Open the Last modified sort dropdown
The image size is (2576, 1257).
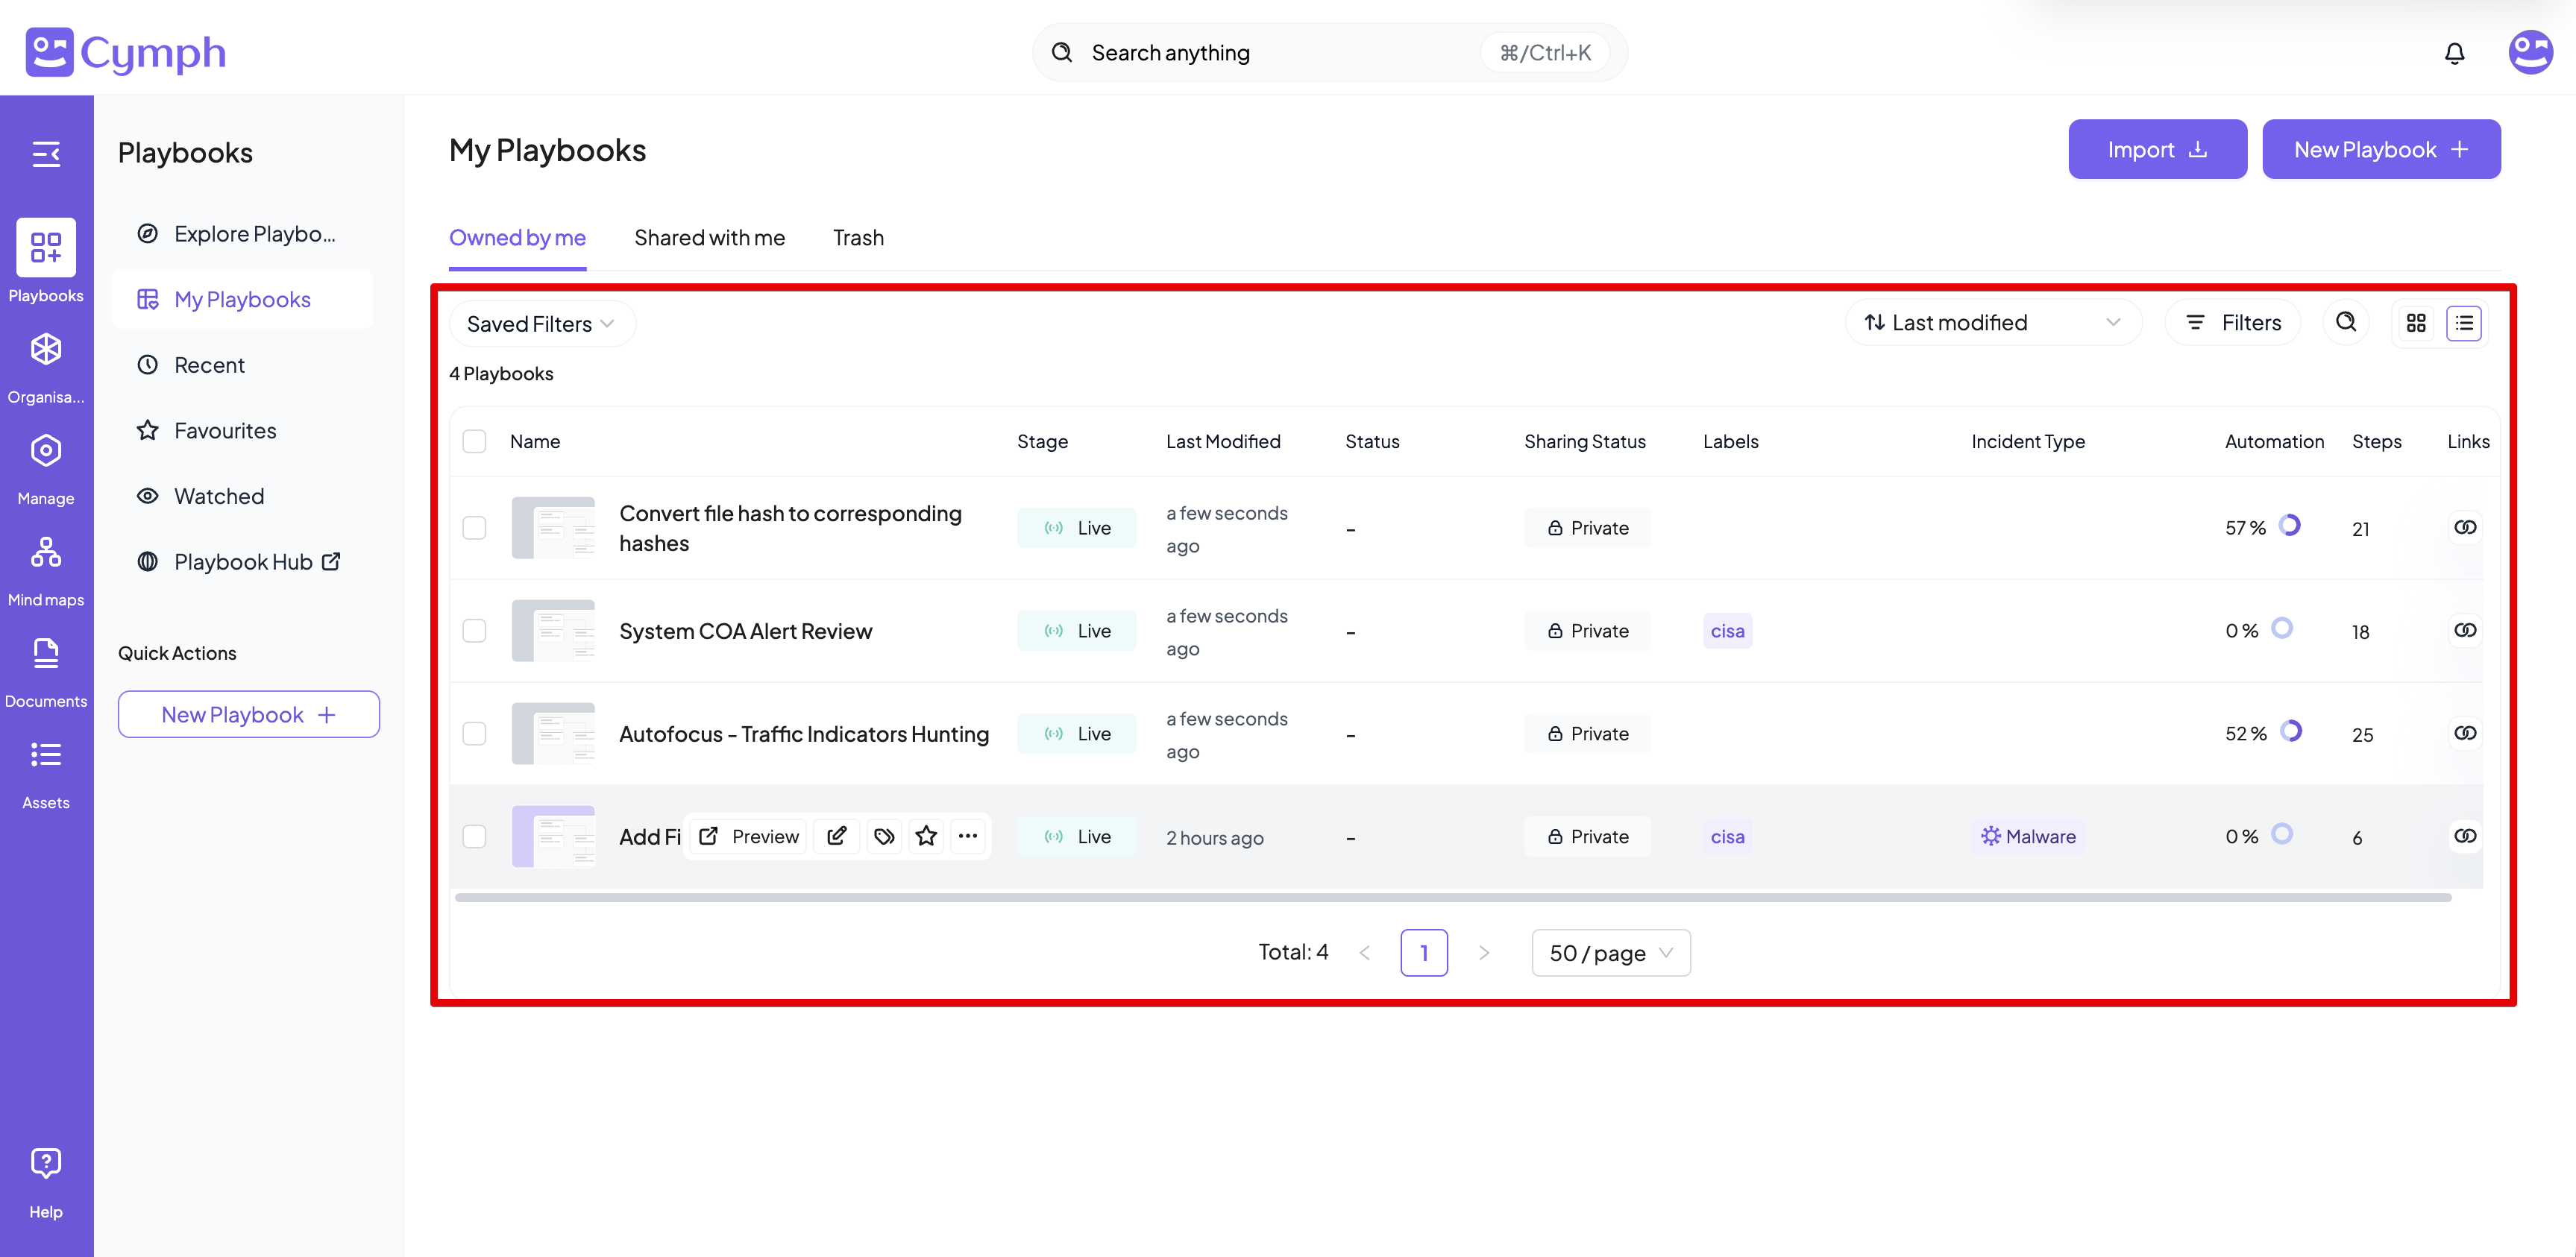point(1992,322)
